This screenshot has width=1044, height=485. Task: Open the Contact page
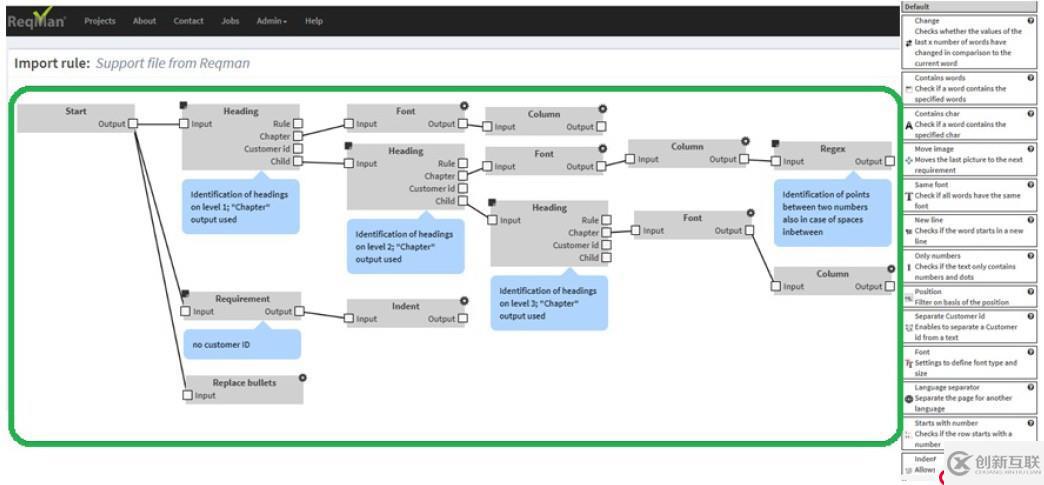click(x=188, y=21)
